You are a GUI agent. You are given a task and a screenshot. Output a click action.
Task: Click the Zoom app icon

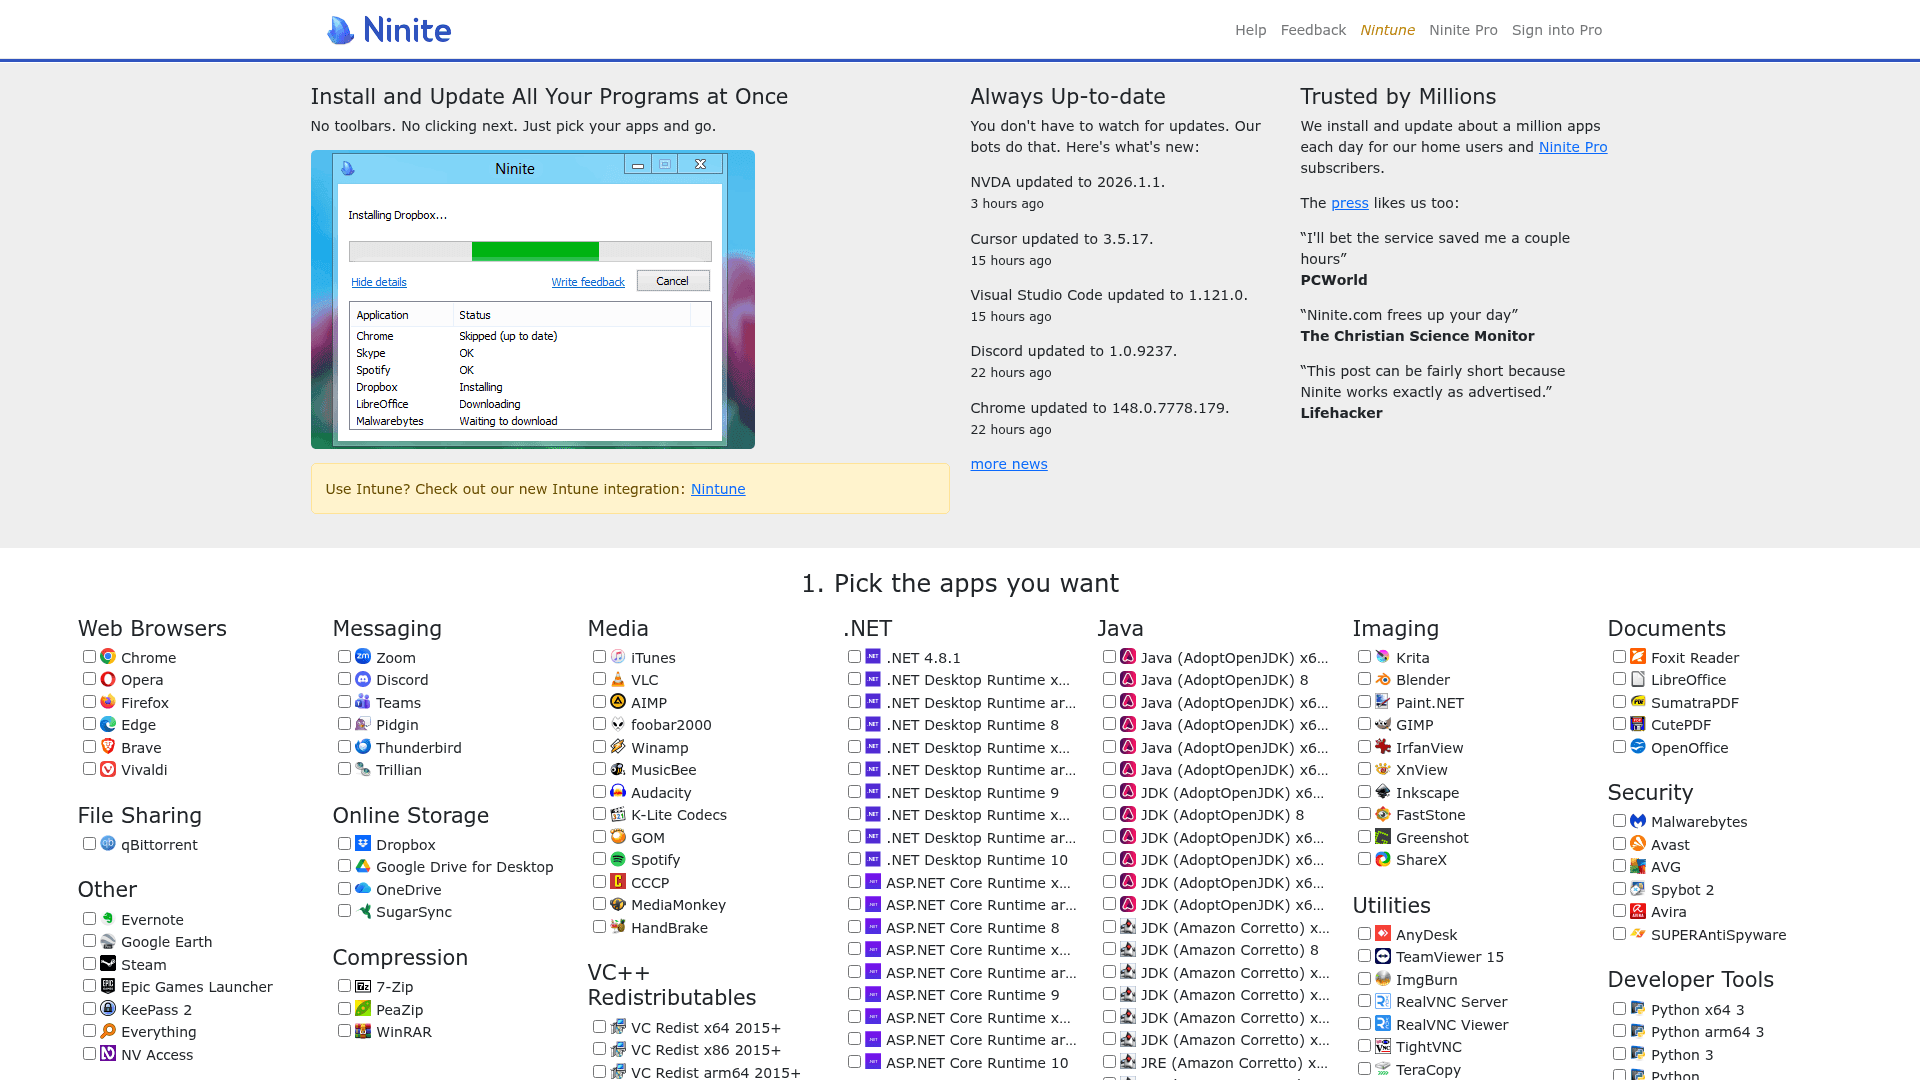coord(363,657)
